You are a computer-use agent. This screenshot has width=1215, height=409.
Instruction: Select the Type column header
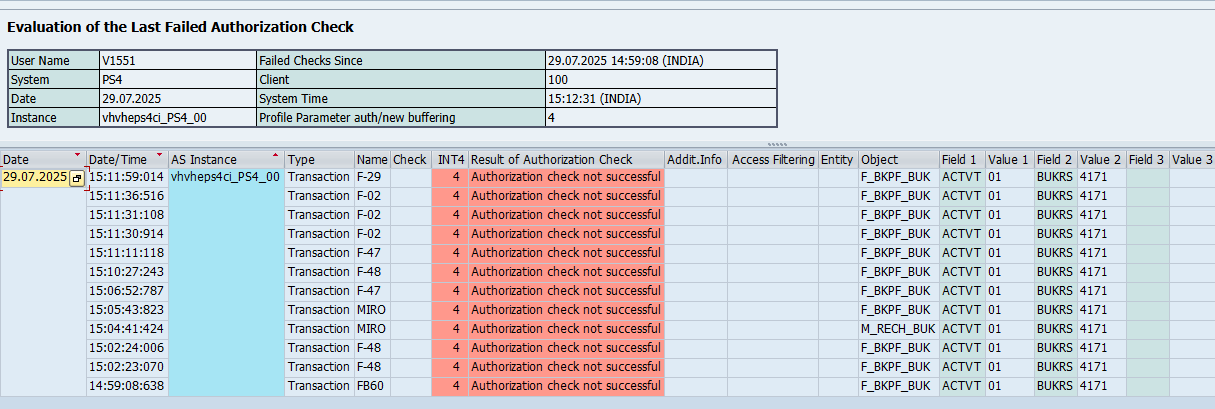301,160
